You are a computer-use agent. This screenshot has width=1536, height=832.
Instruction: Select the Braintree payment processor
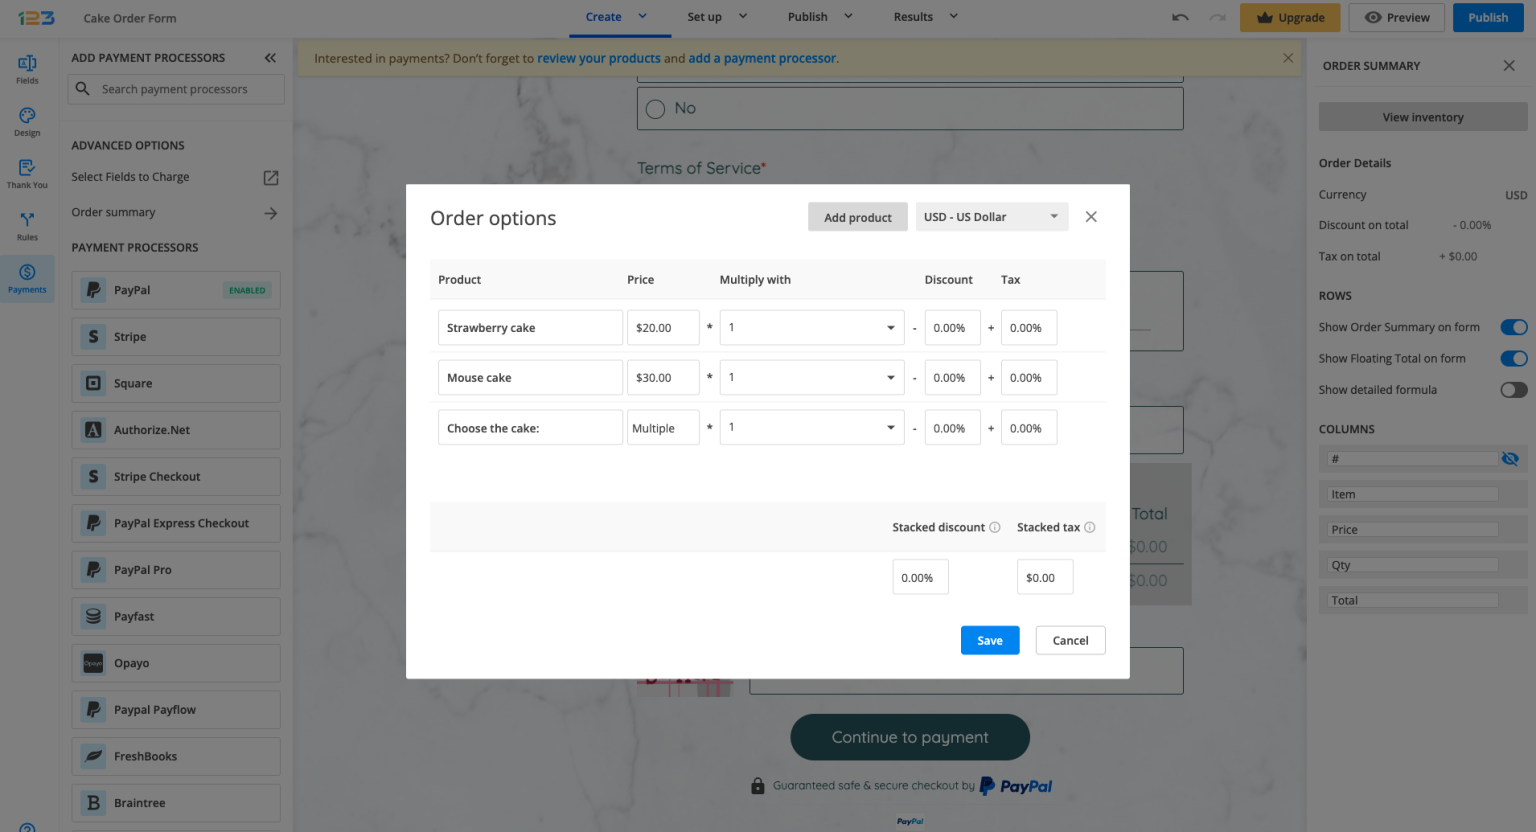click(x=176, y=803)
